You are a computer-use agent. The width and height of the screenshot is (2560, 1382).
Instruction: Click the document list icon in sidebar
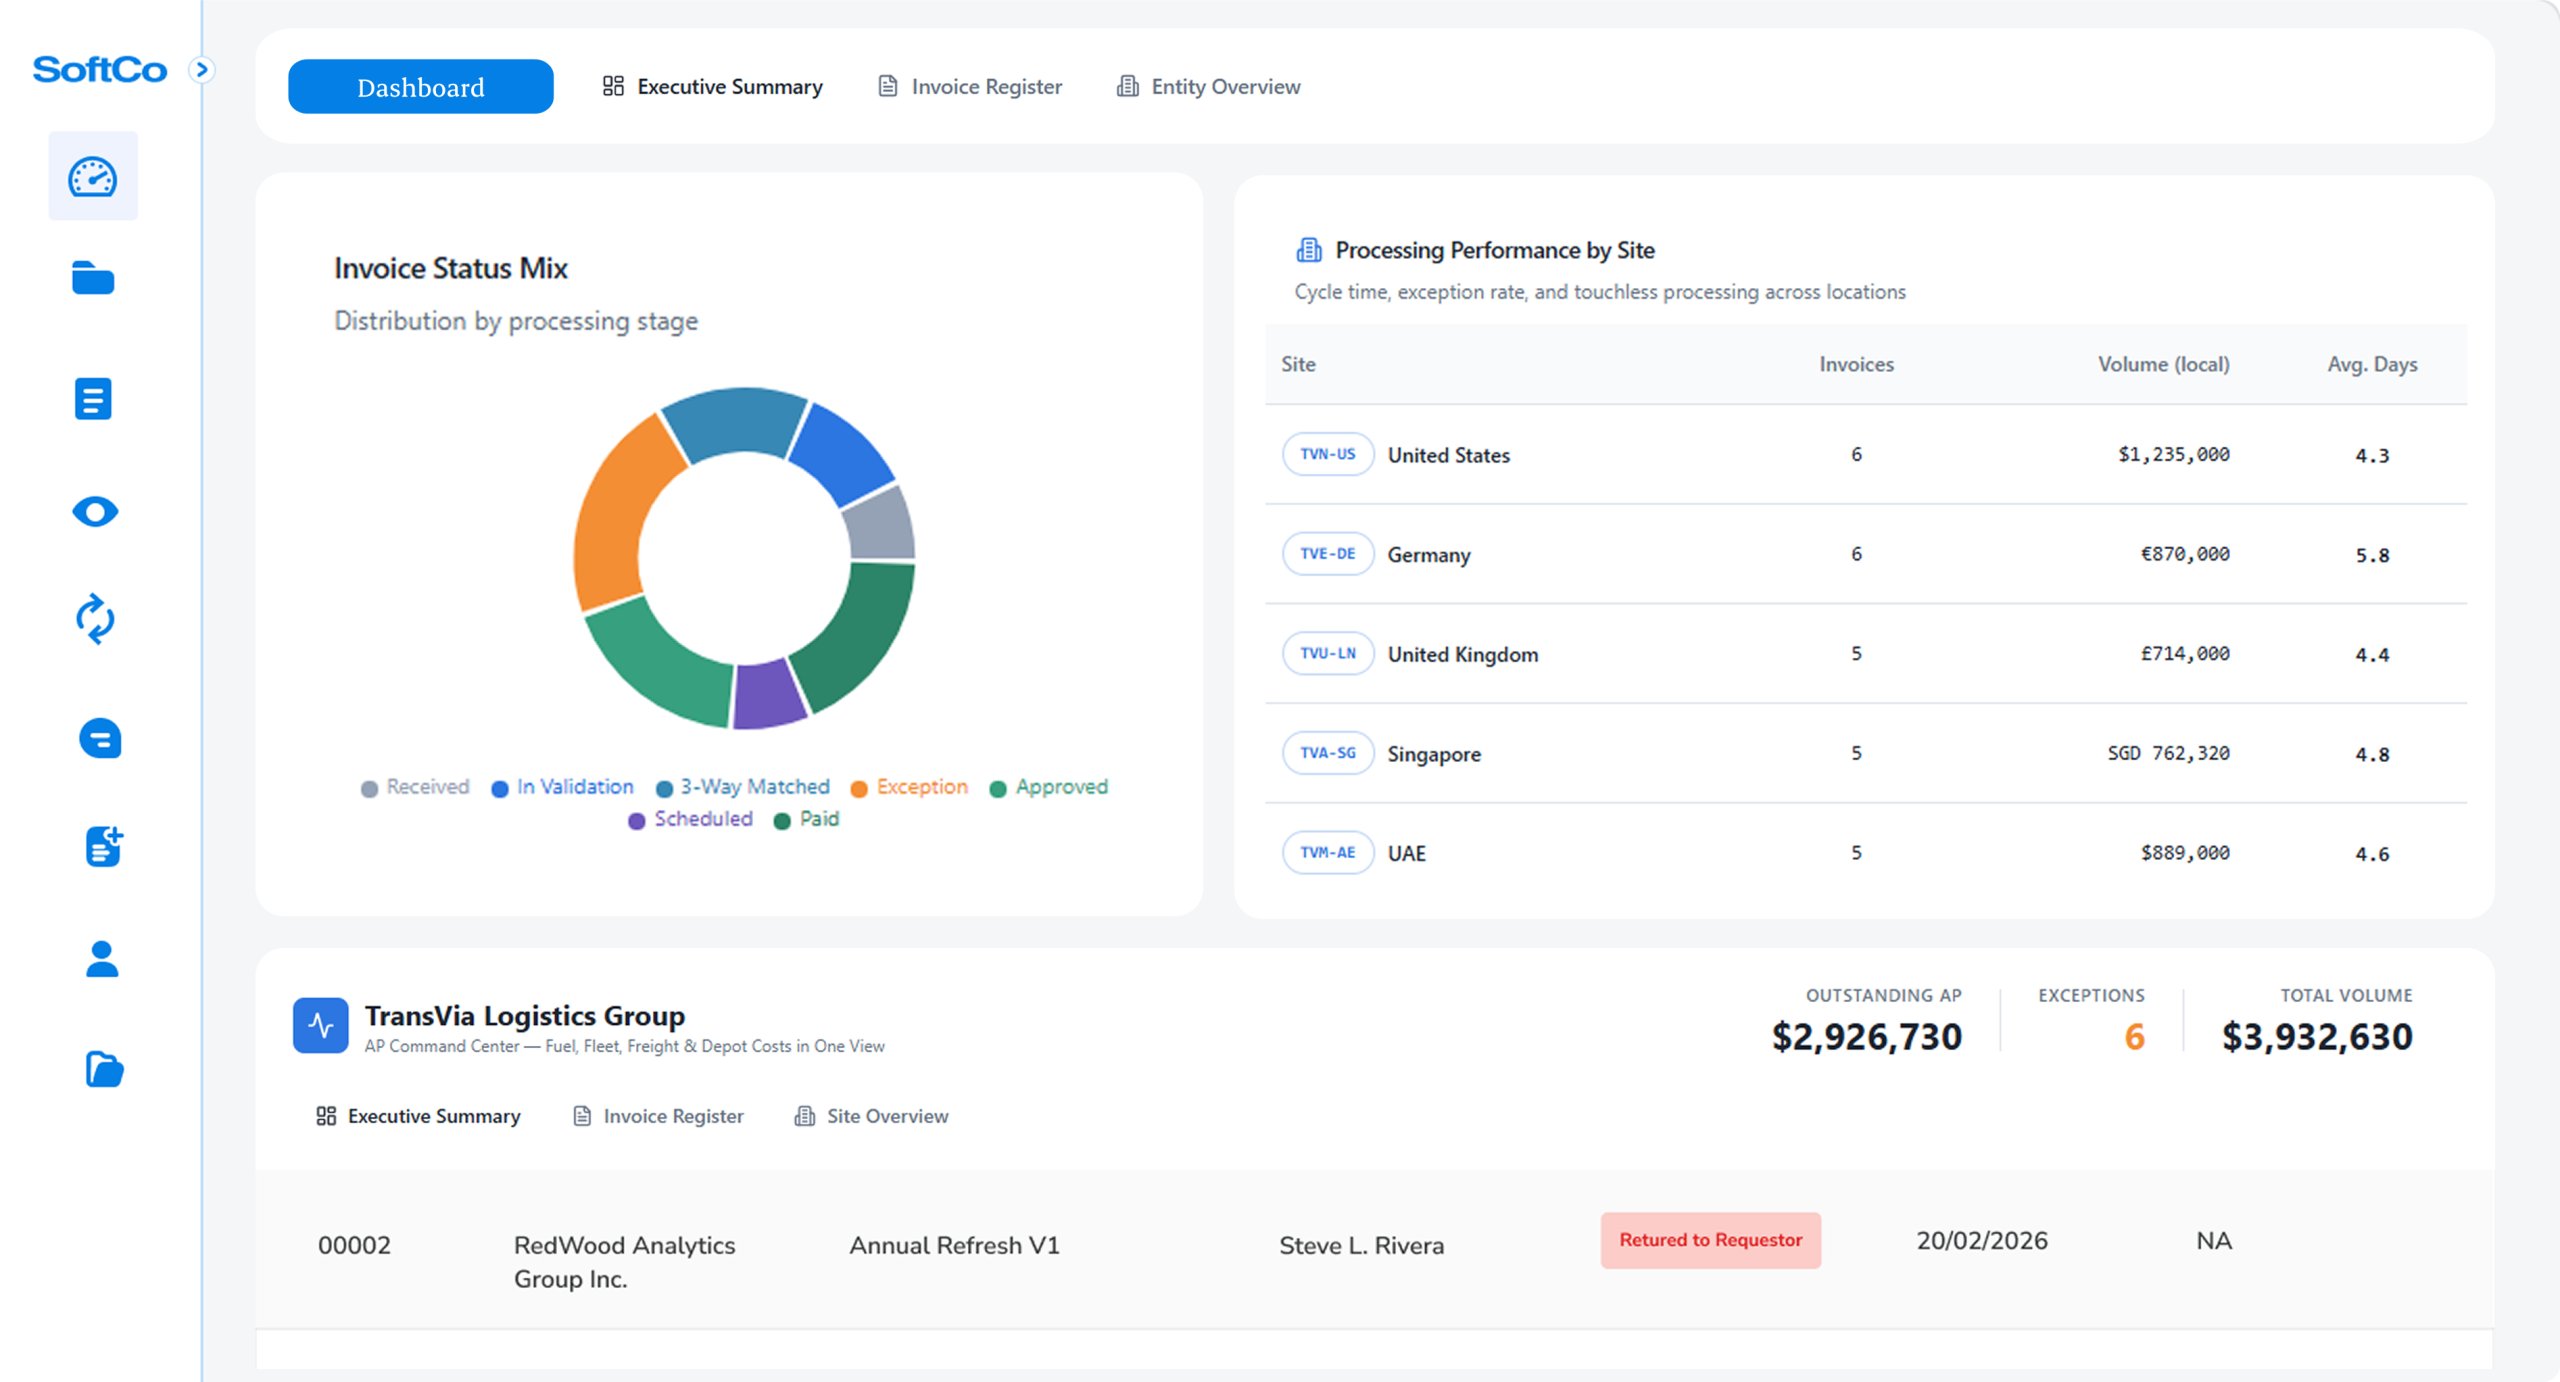click(x=94, y=398)
